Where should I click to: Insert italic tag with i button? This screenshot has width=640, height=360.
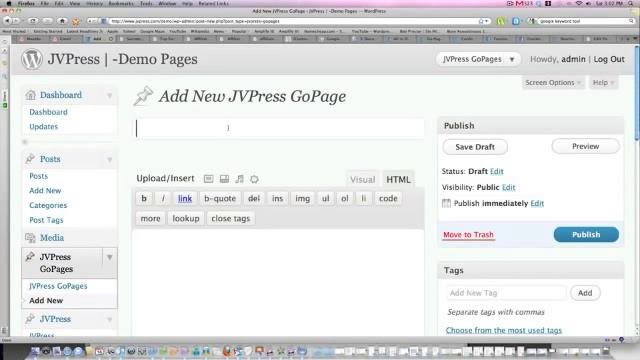point(163,198)
